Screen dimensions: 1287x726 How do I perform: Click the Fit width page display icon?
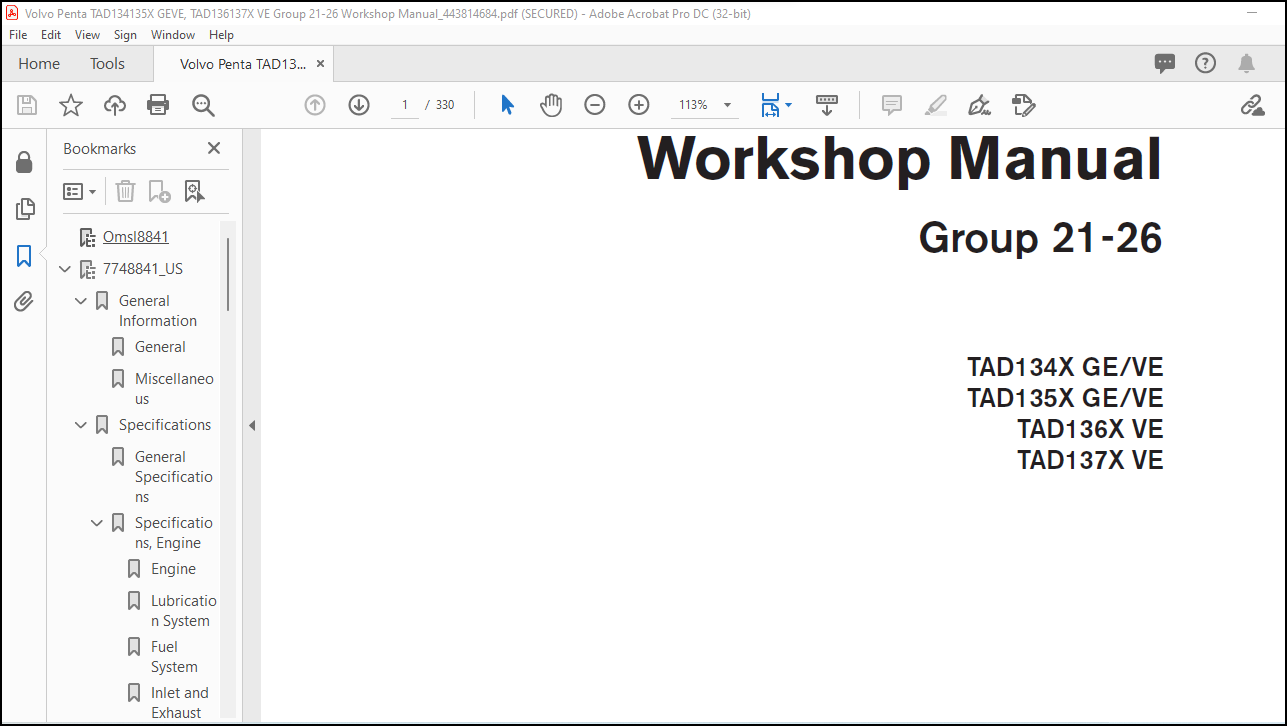coord(770,105)
